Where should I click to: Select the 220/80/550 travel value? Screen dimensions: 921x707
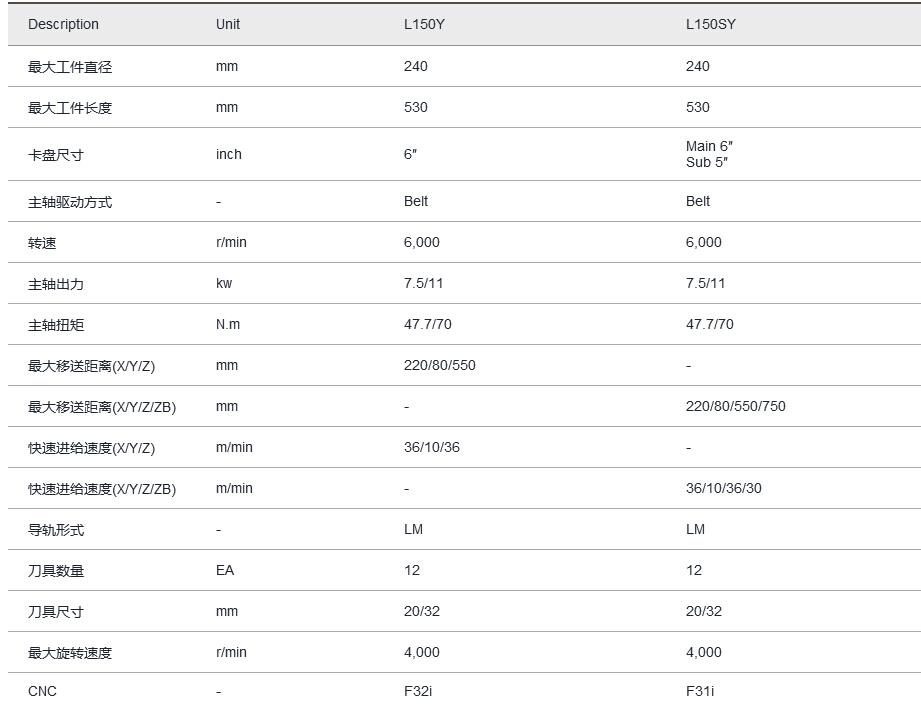[x=440, y=365]
